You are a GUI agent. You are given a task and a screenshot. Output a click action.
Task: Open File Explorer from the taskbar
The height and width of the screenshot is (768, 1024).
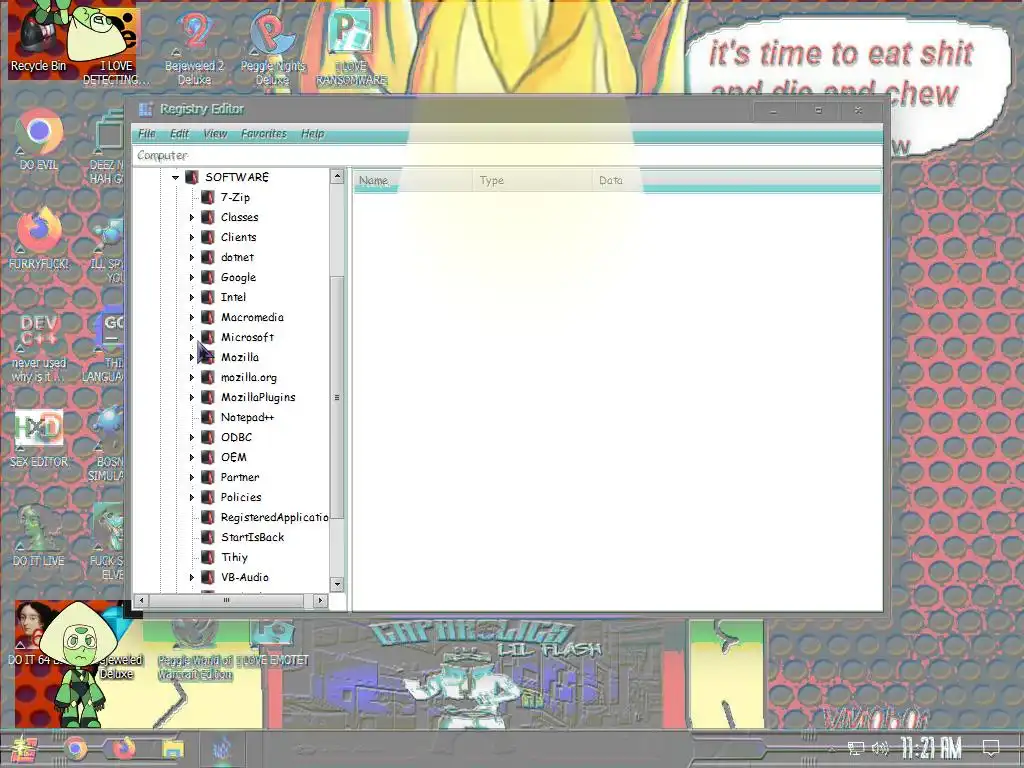click(x=173, y=749)
